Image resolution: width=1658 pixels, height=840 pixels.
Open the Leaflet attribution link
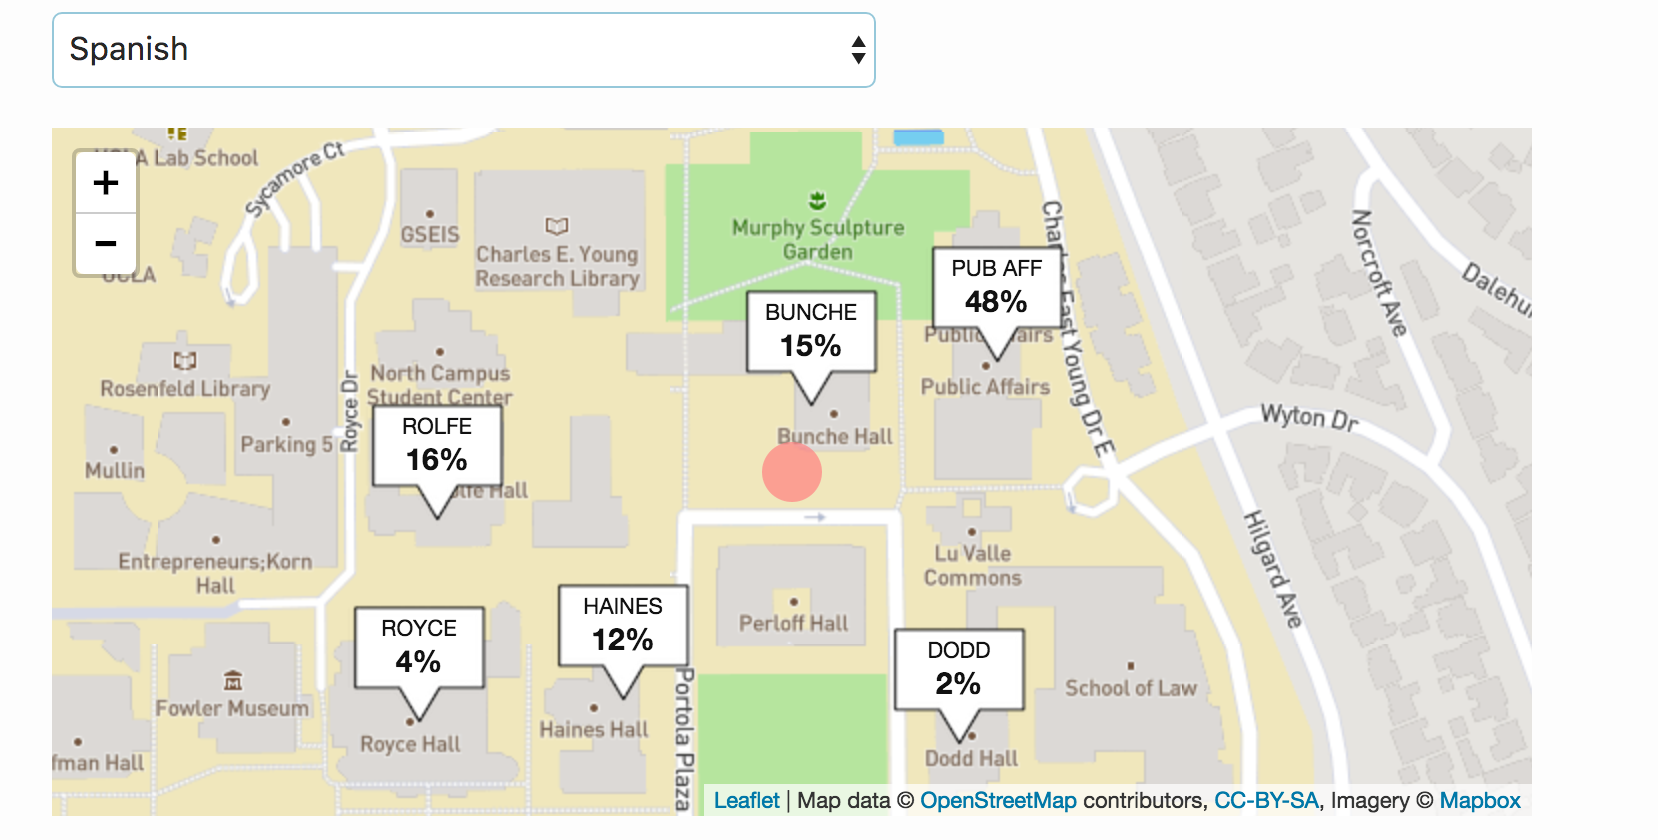click(x=746, y=801)
